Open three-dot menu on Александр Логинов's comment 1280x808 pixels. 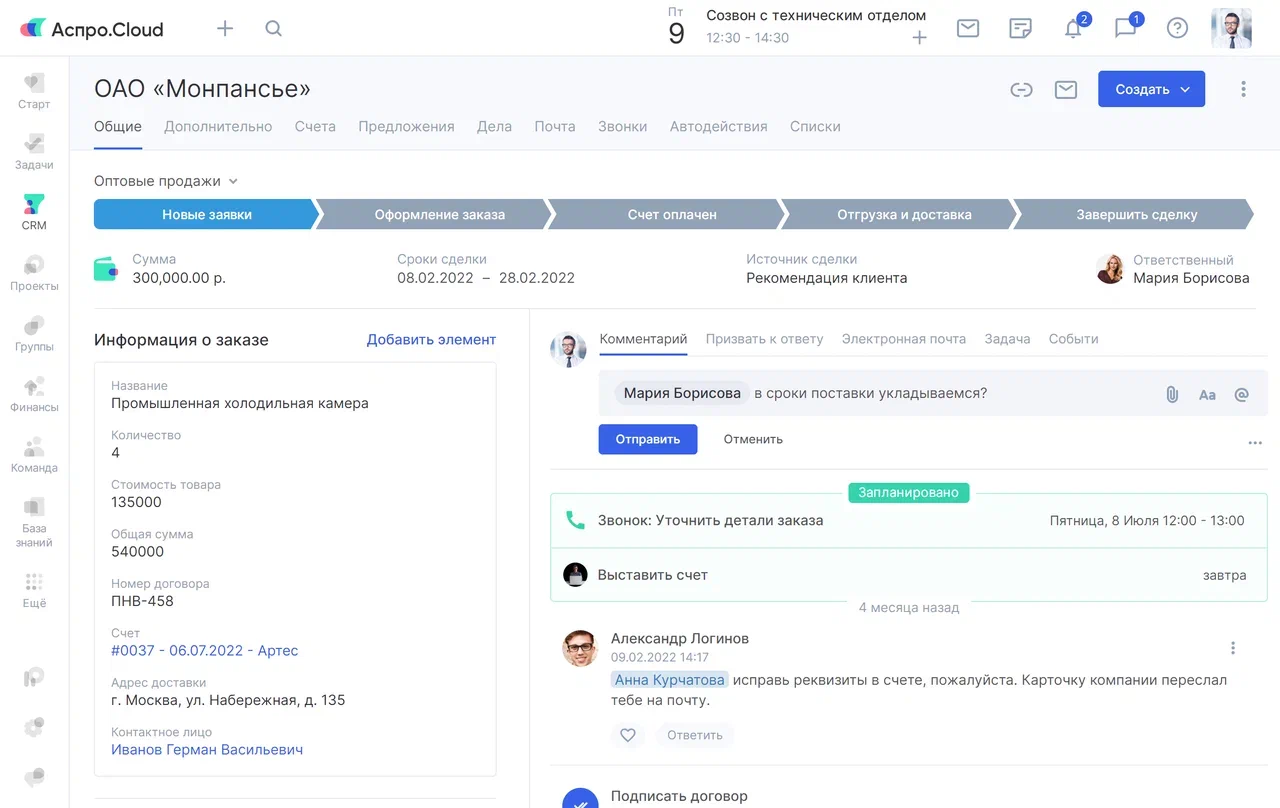[x=1233, y=648]
